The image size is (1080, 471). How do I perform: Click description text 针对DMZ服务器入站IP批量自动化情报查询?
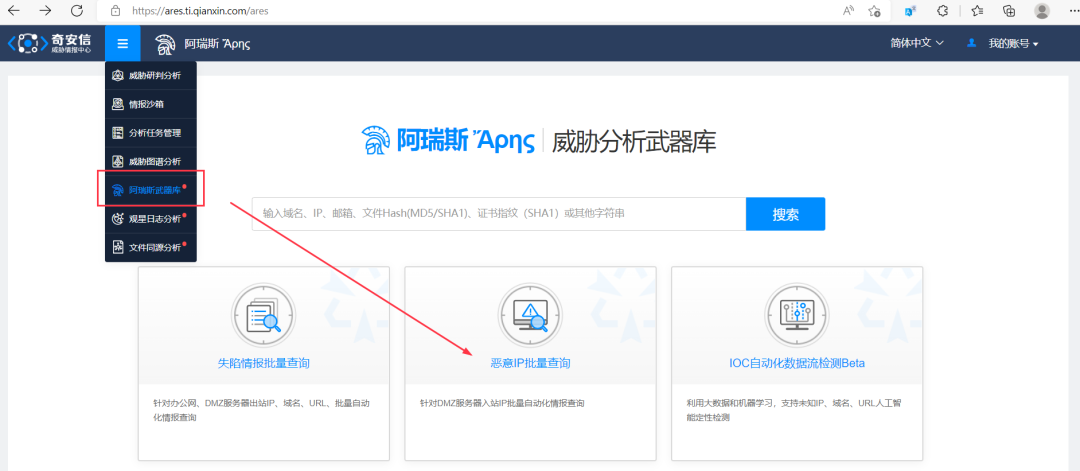click(502, 404)
